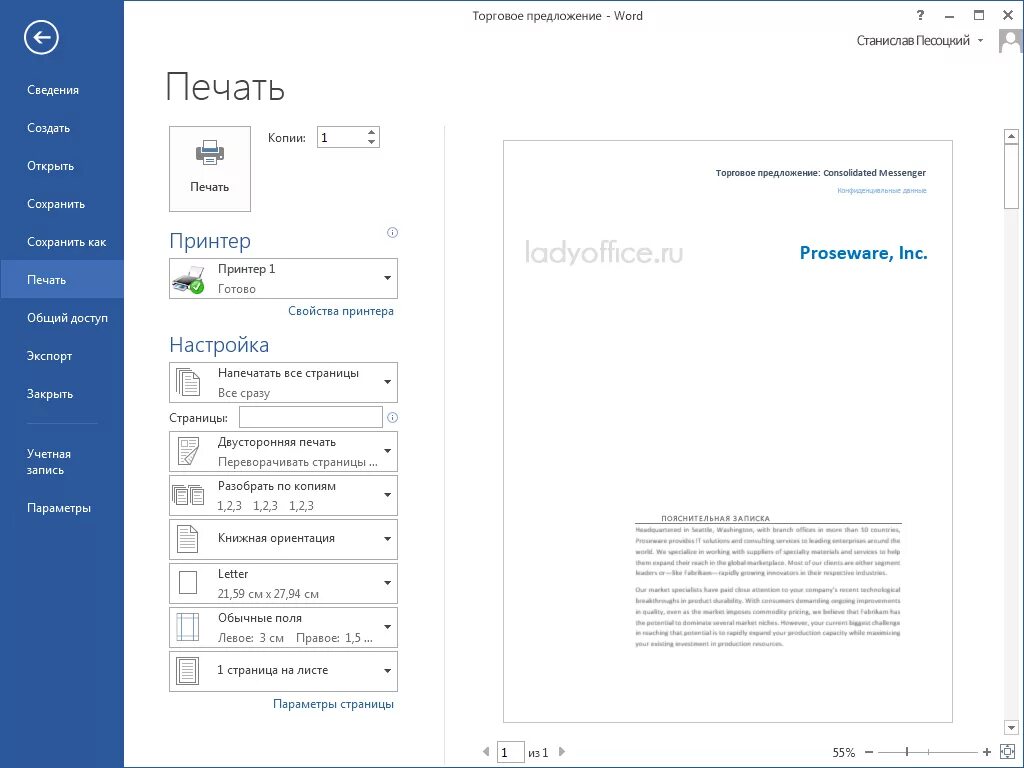This screenshot has width=1024, height=768.
Task: Click the Напечатать все страницы pages icon
Action: [x=190, y=381]
